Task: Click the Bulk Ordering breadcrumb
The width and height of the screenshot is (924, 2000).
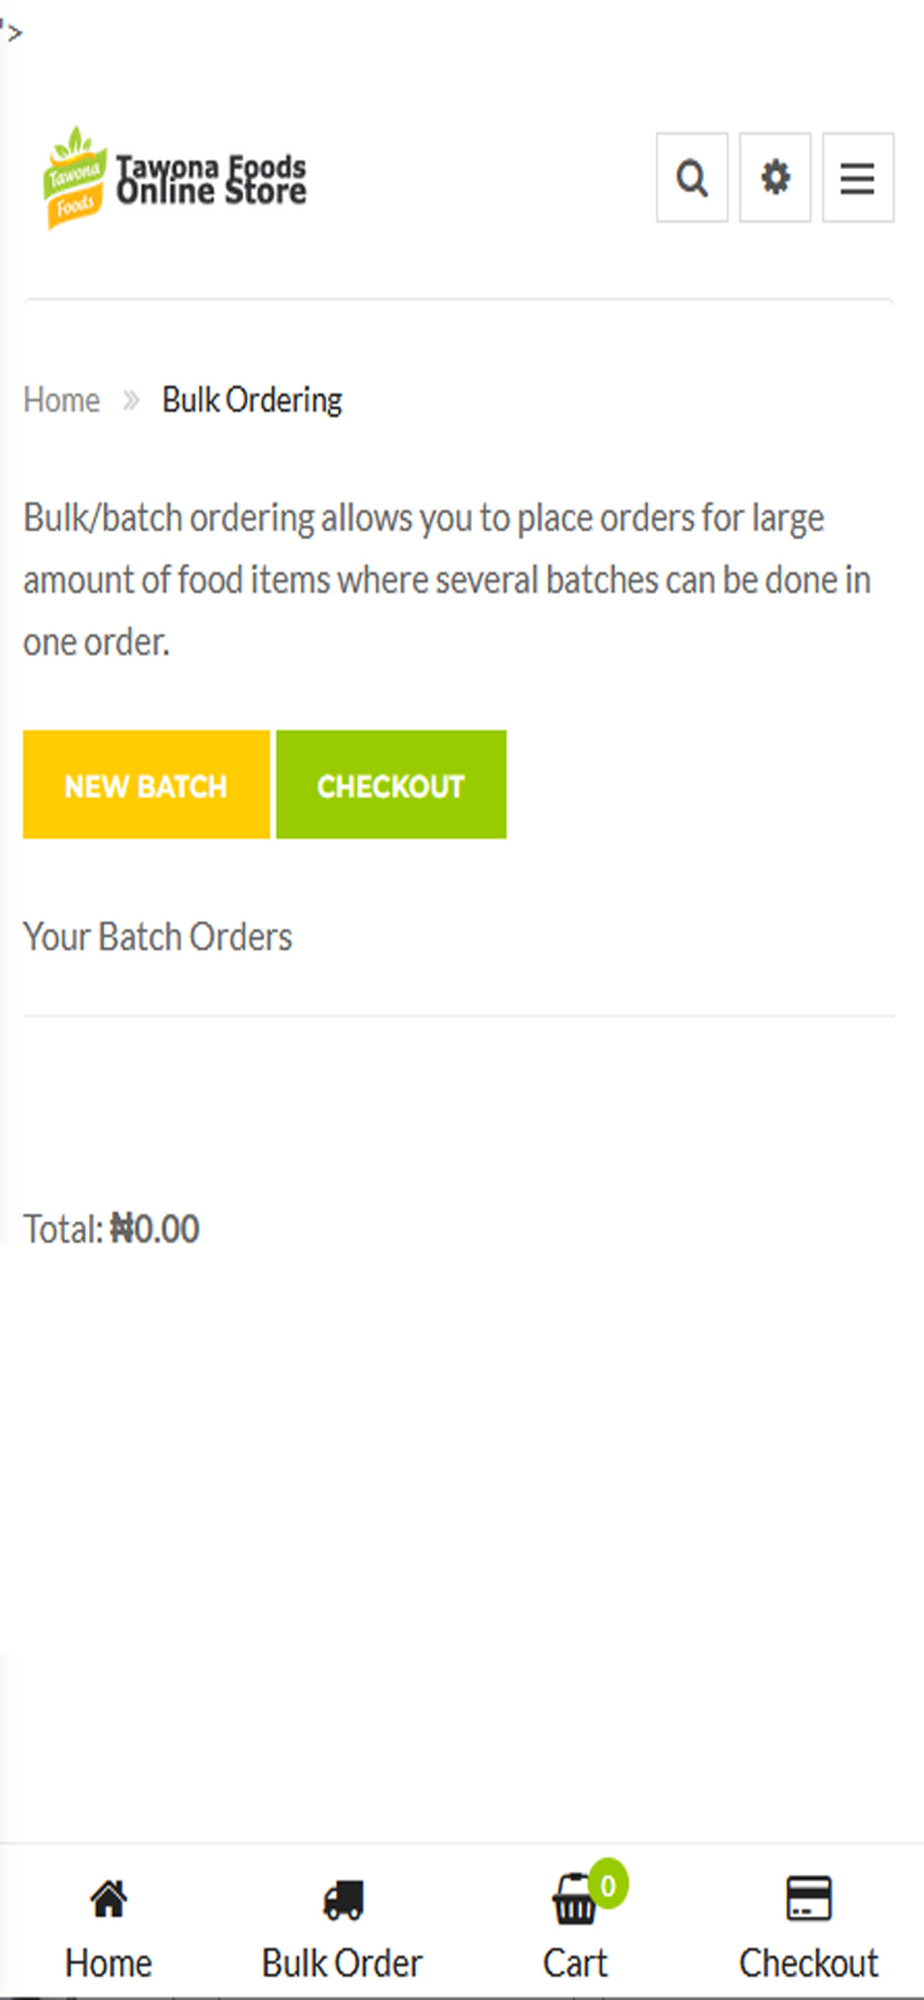Action: pos(252,400)
